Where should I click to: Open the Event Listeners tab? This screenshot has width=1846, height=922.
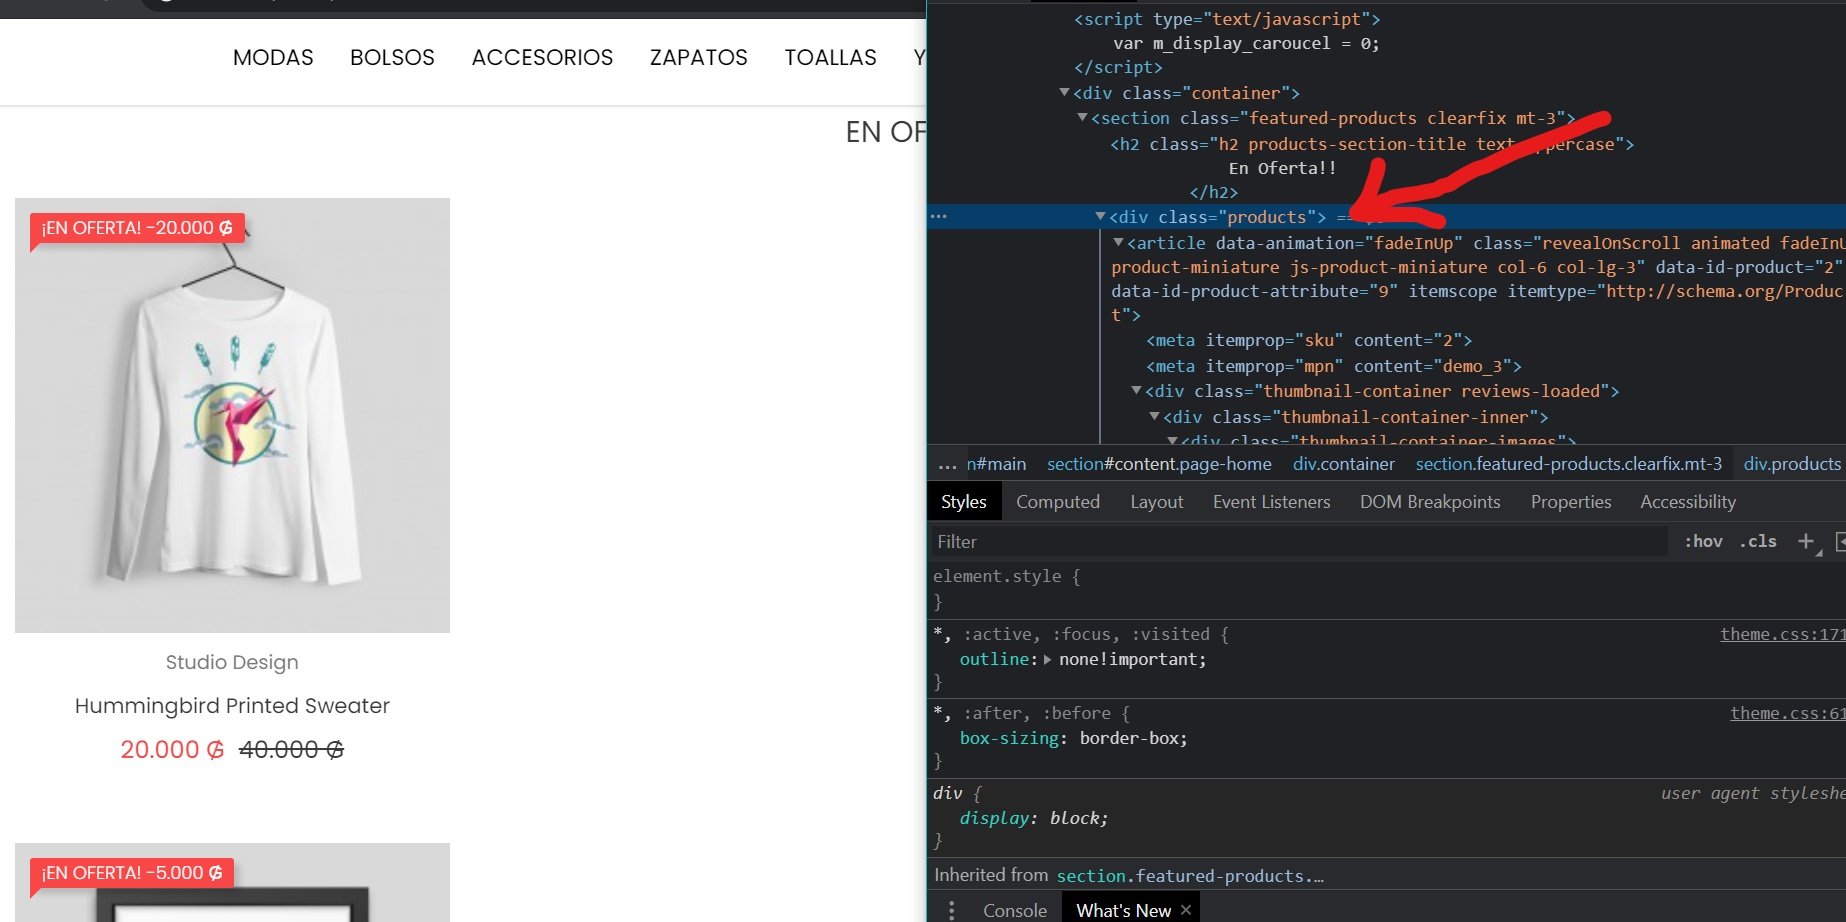[x=1272, y=502]
